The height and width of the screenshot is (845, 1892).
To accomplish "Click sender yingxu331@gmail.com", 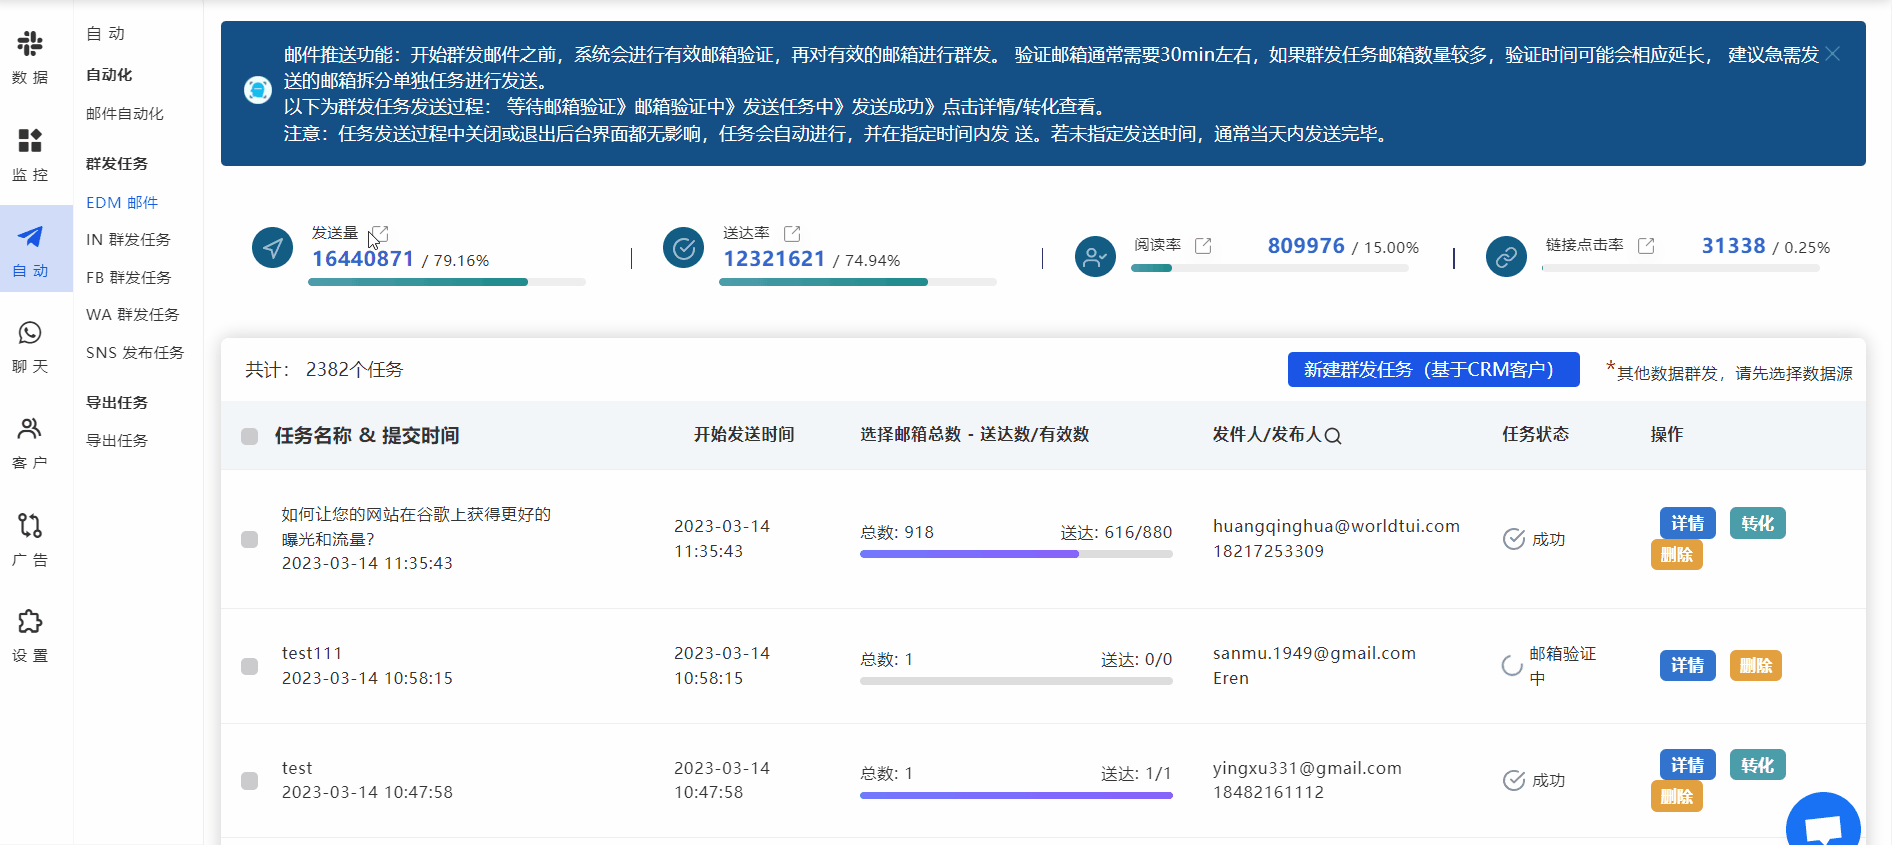I will click(x=1307, y=768).
